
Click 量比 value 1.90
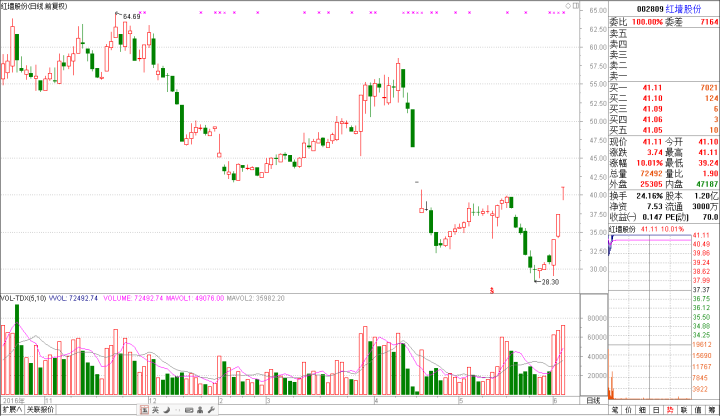711,174
